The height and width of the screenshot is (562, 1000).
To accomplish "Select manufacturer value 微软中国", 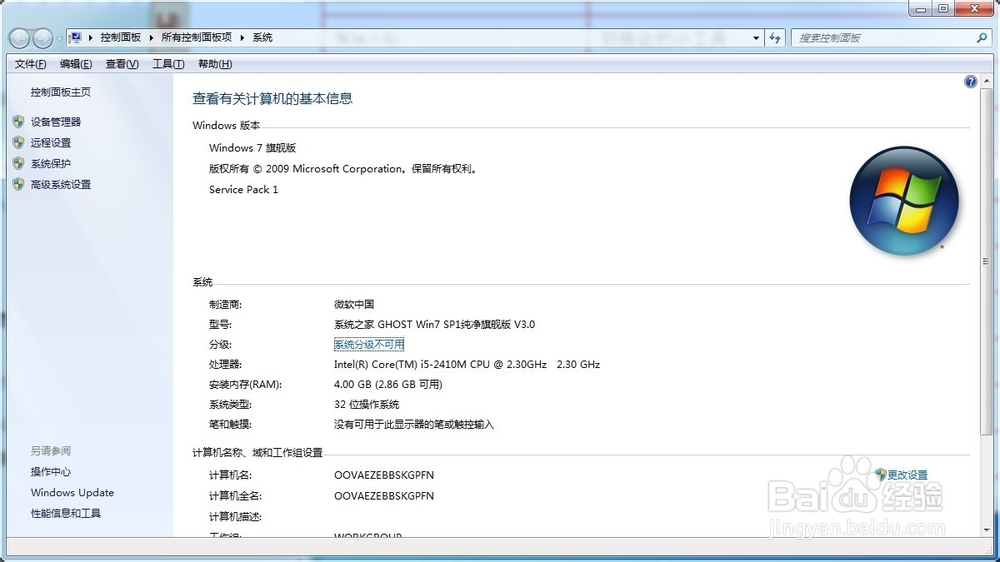I will [354, 304].
